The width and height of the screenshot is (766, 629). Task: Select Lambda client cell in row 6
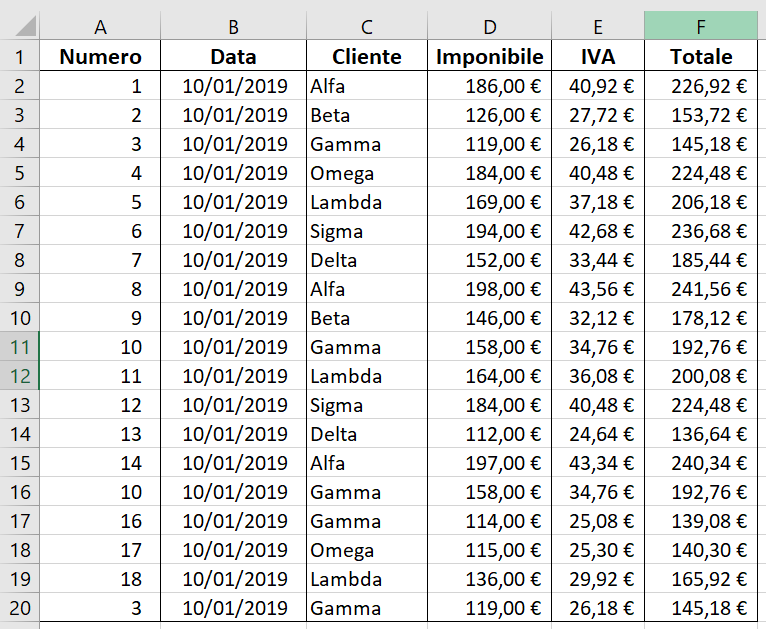tap(367, 202)
